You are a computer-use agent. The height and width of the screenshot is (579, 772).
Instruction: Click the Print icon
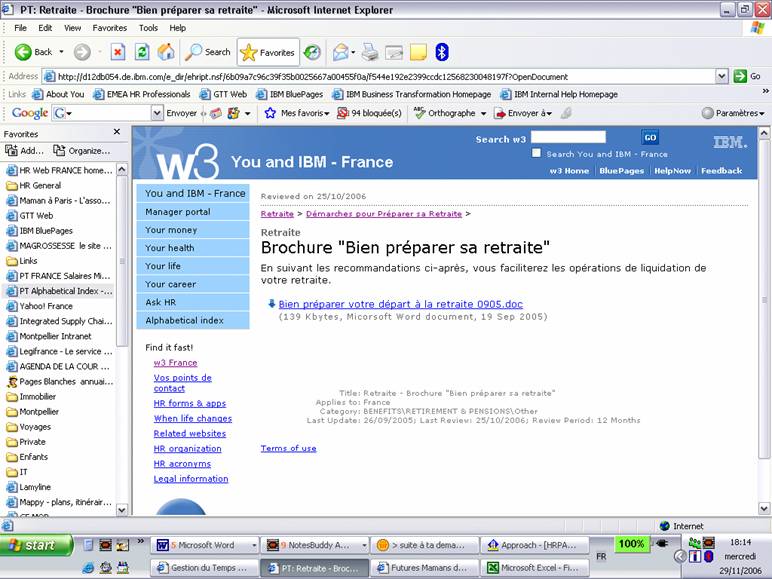370,52
